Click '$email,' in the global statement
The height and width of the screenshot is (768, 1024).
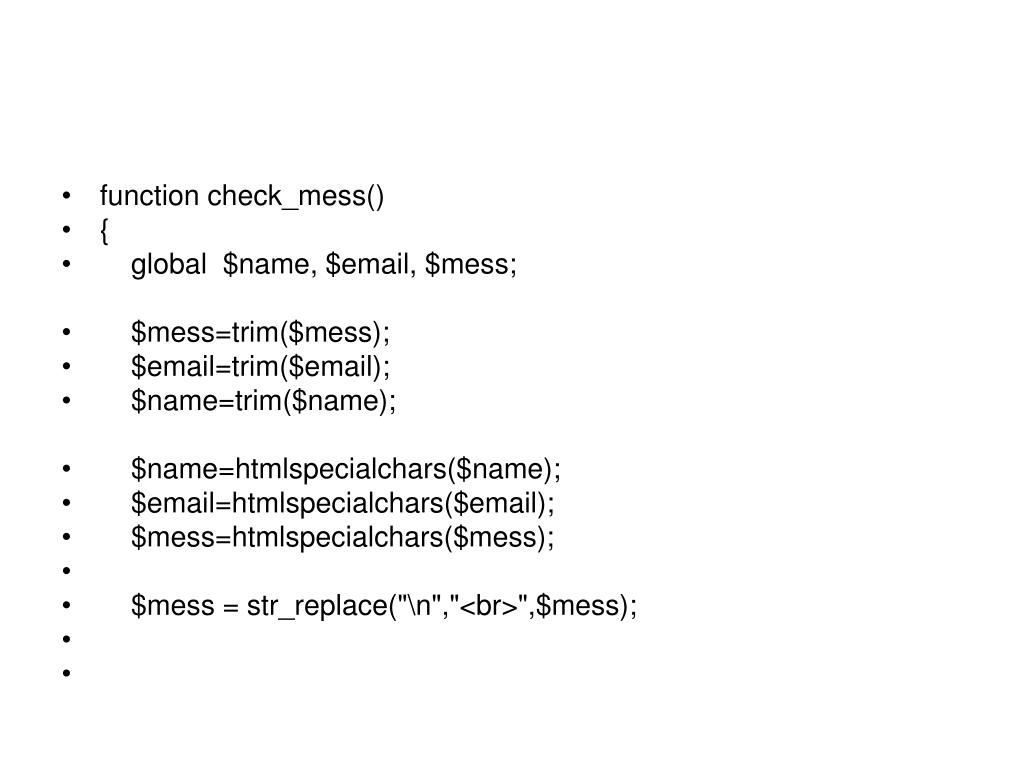point(371,264)
